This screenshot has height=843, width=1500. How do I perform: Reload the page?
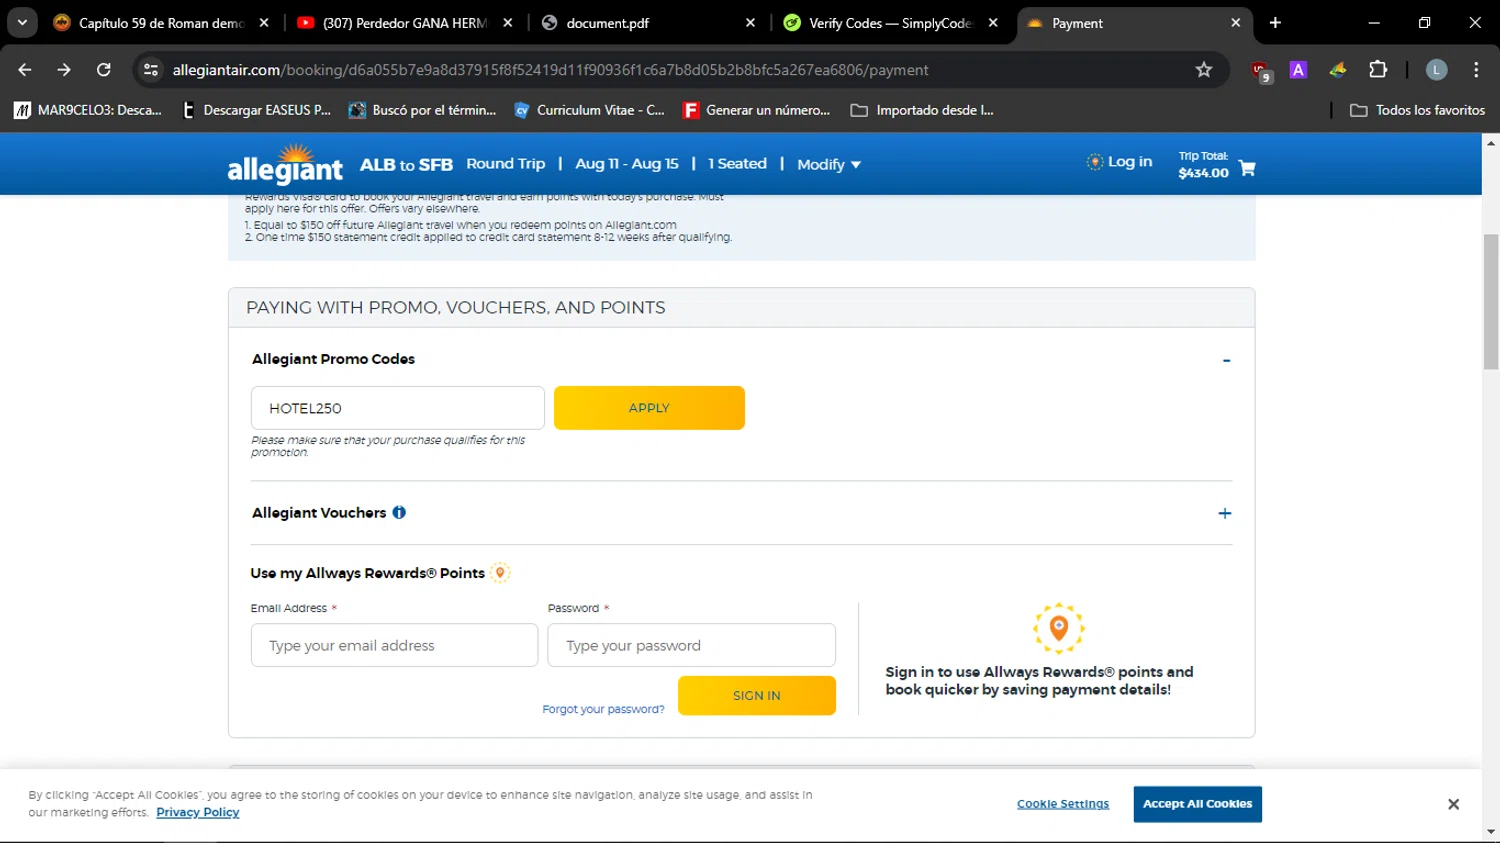point(103,70)
